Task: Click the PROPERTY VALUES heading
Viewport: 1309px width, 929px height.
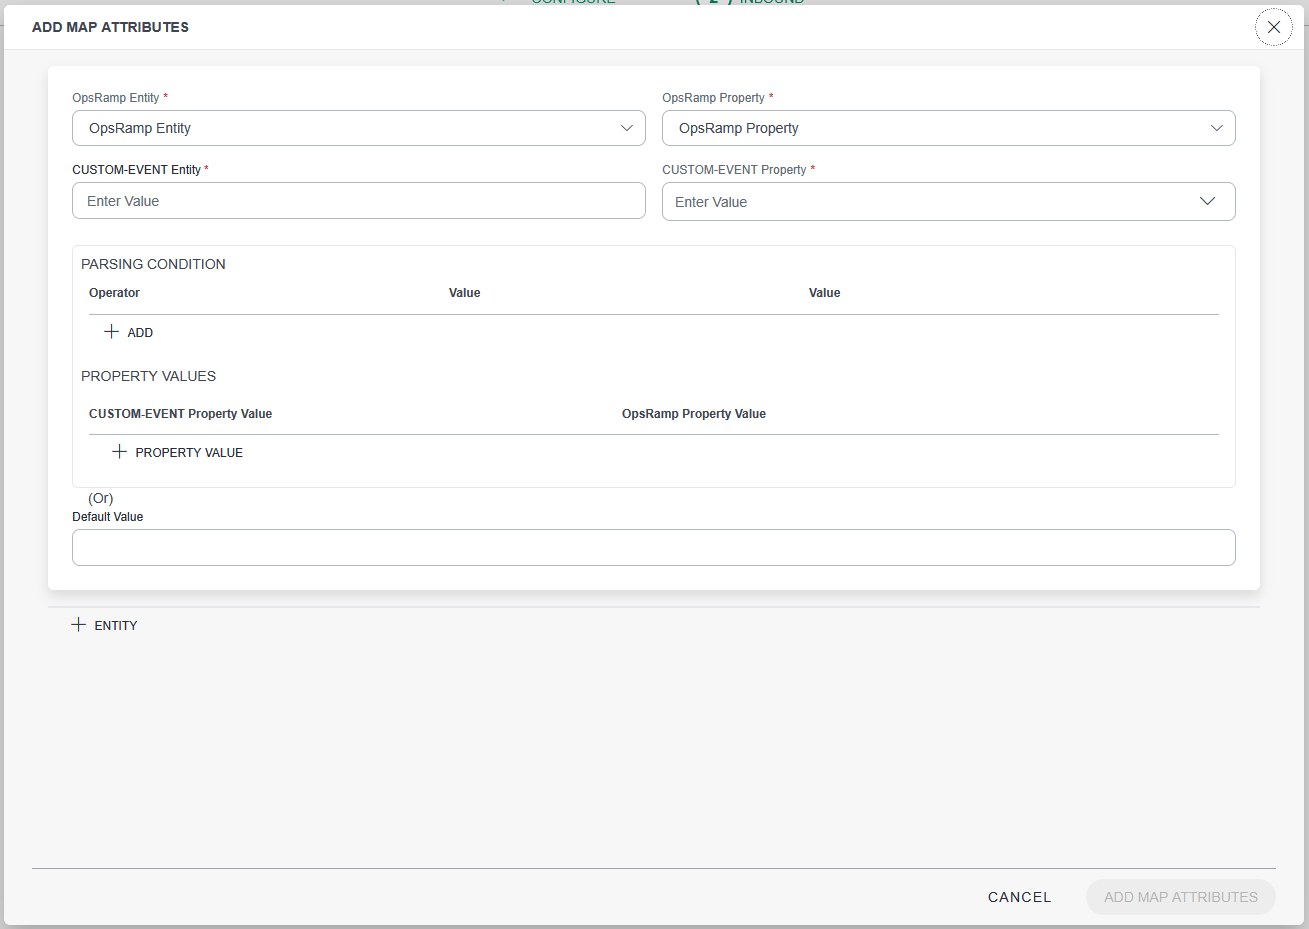Action: tap(148, 376)
